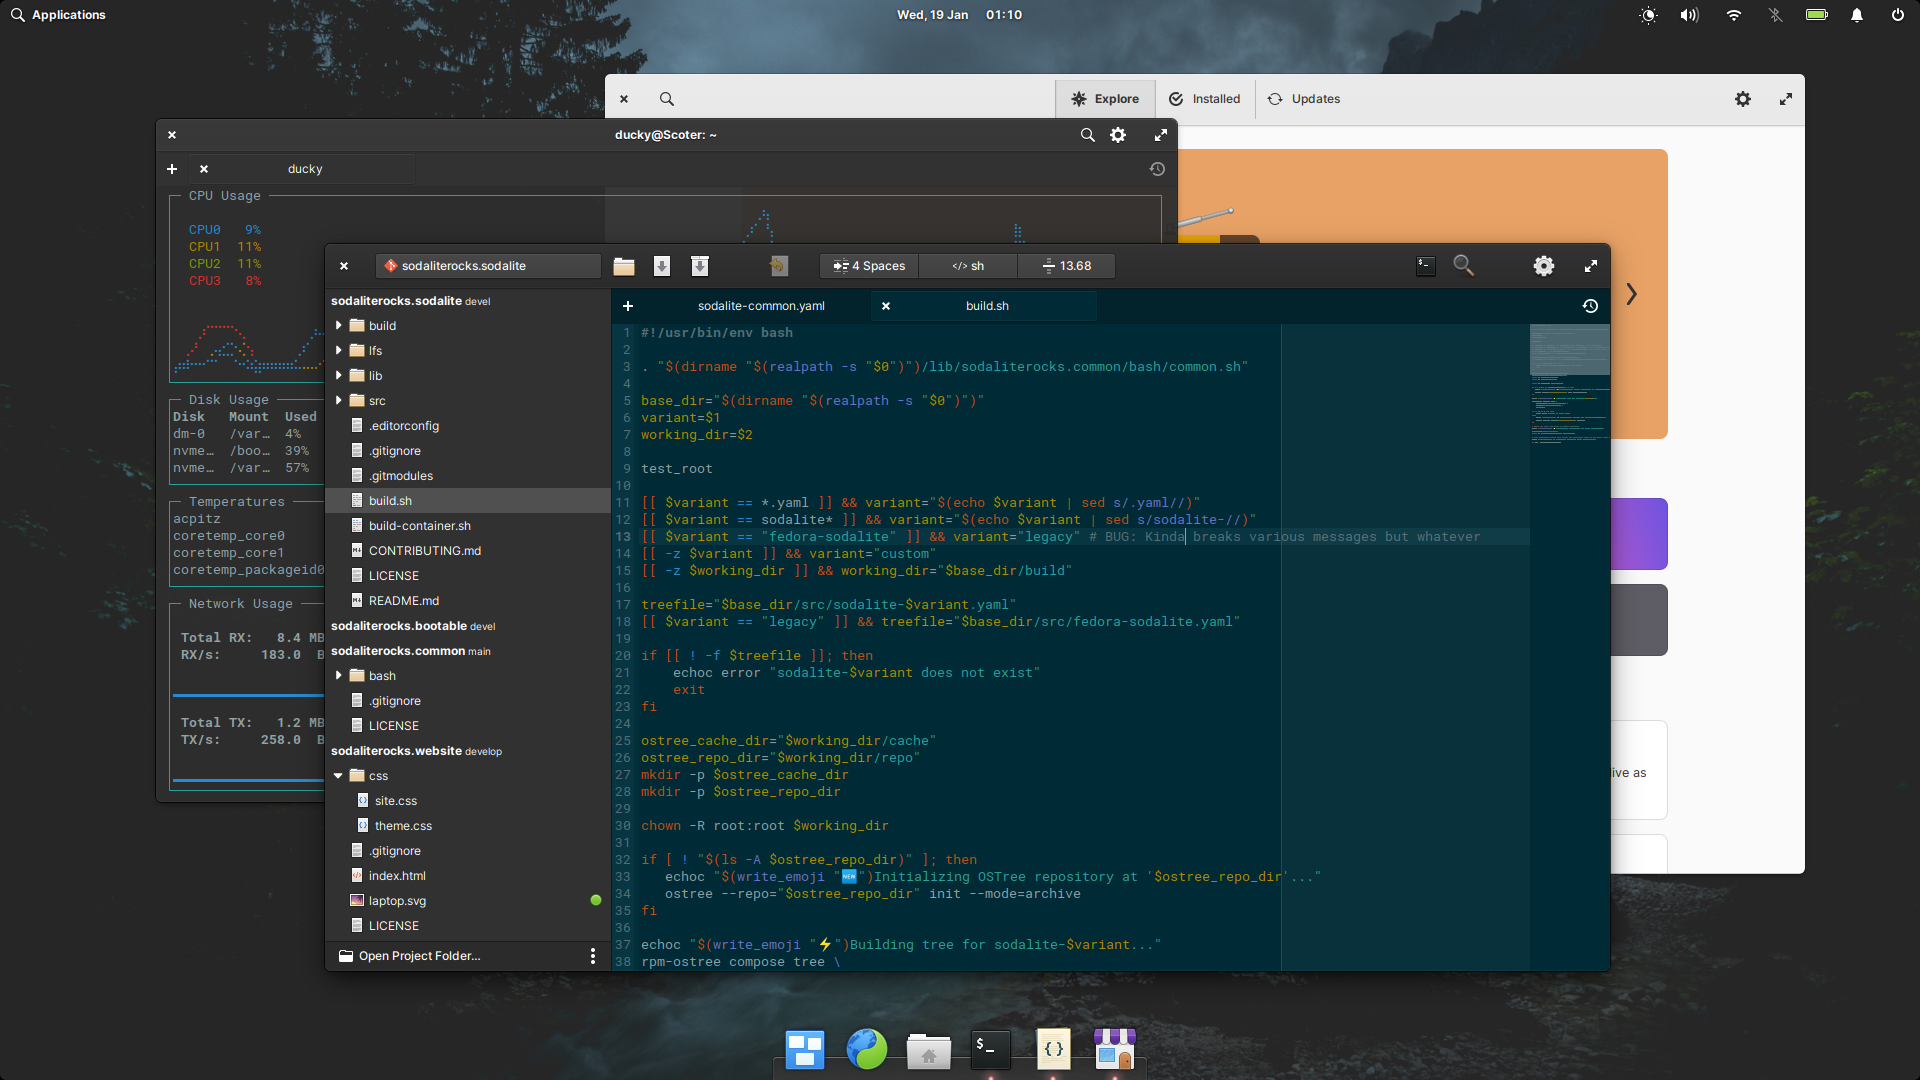Click the revert file icon
The image size is (1920, 1080).
[779, 266]
